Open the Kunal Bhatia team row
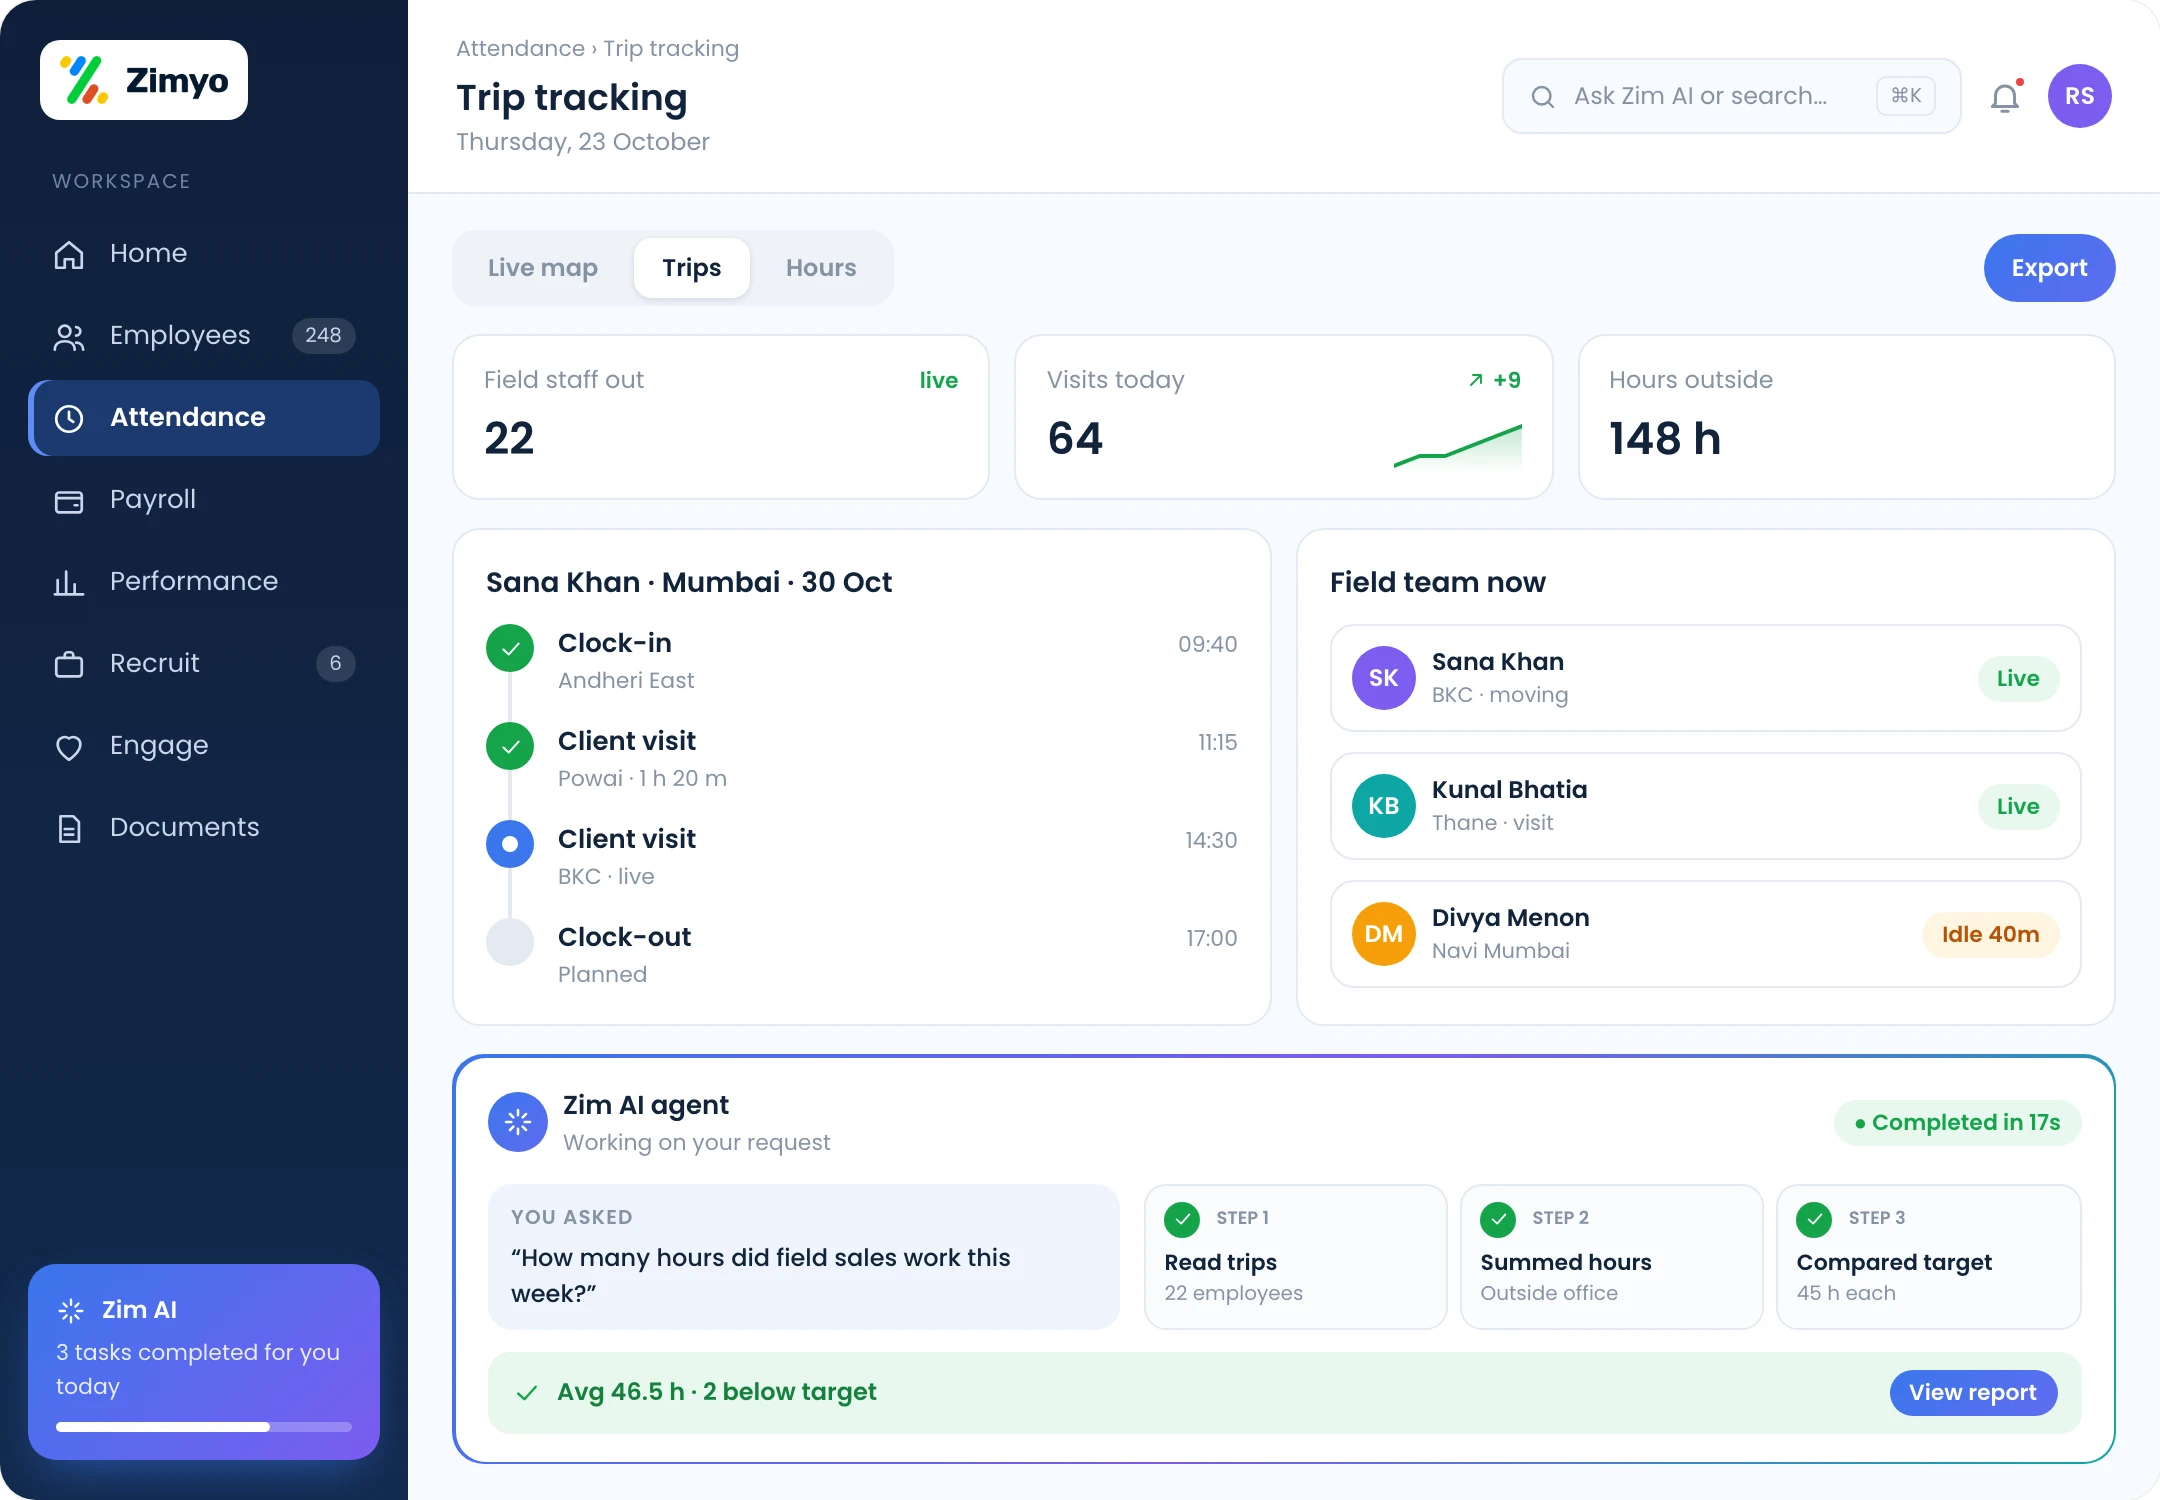The width and height of the screenshot is (2160, 1500). coord(1706,806)
